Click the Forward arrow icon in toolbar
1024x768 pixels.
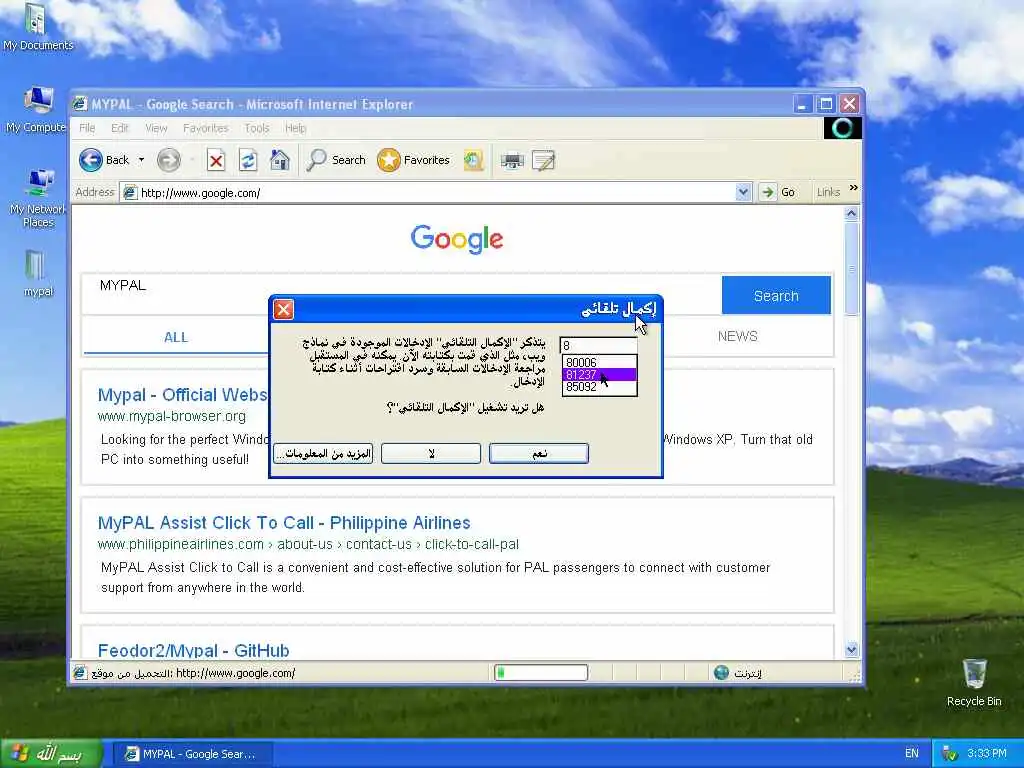coord(168,160)
